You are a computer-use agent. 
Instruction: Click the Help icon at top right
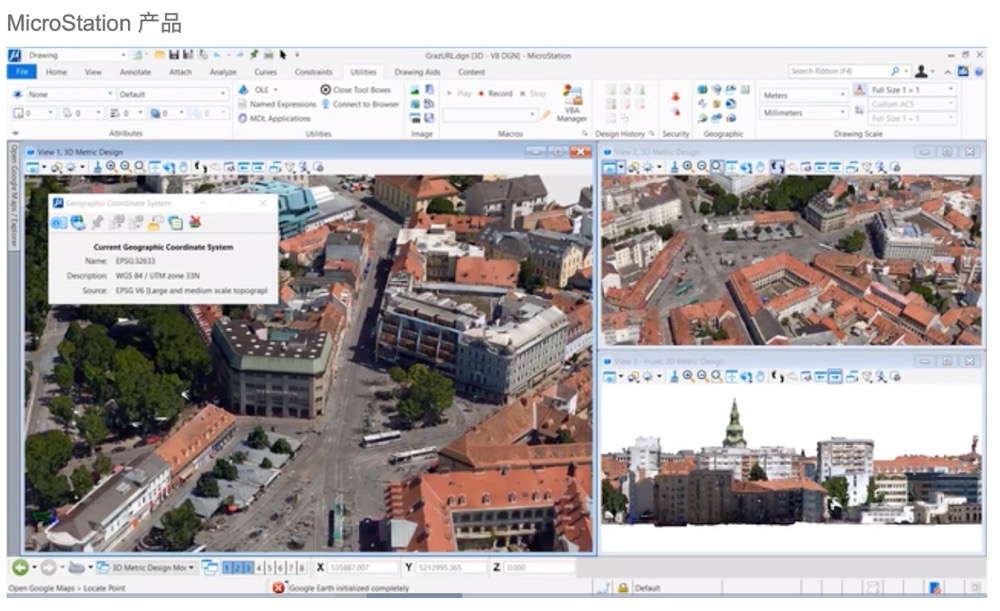coord(978,71)
